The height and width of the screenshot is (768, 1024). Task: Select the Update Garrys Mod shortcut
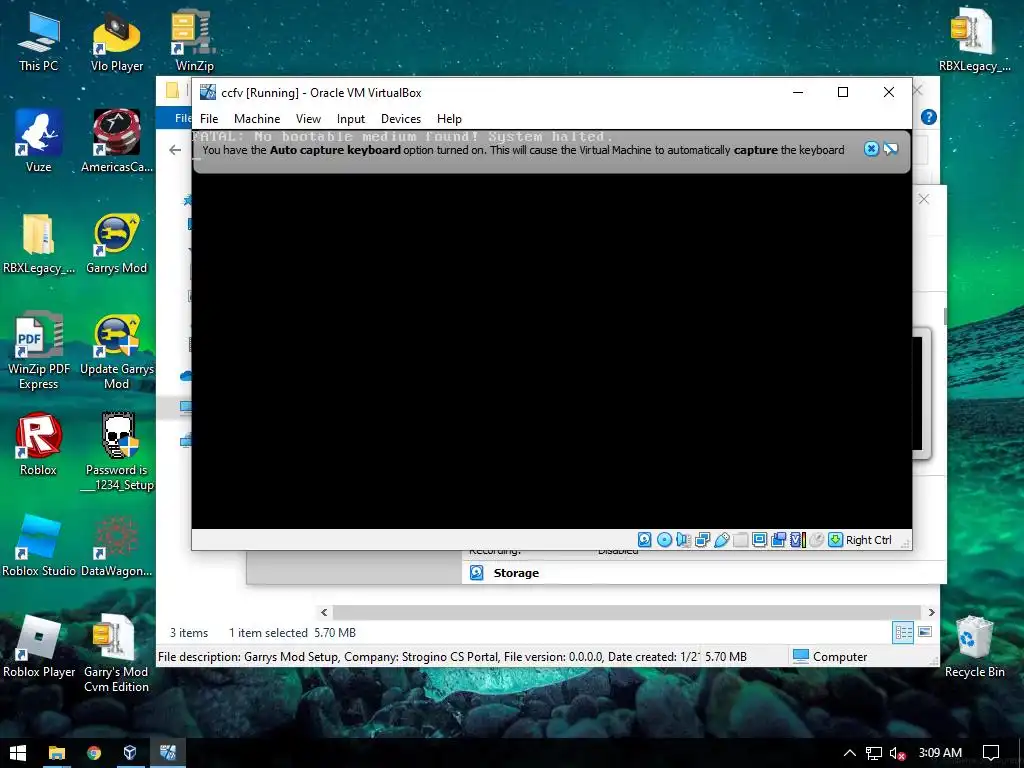117,351
